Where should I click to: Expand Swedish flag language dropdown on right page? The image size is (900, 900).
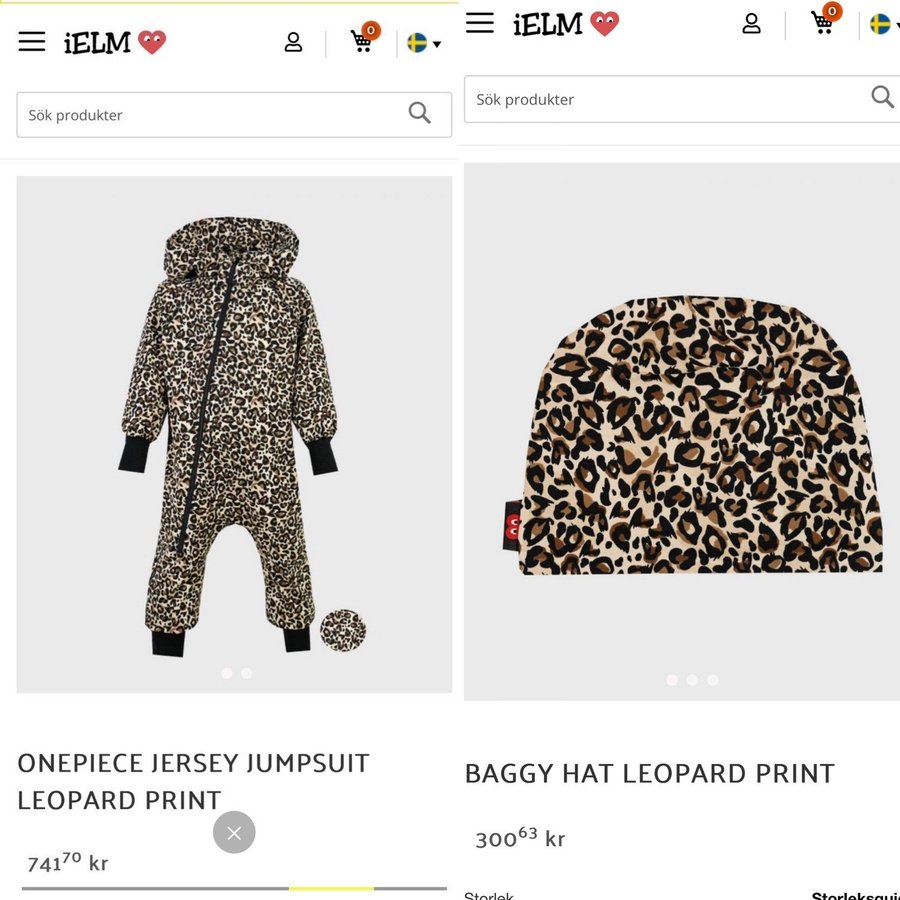(x=884, y=24)
